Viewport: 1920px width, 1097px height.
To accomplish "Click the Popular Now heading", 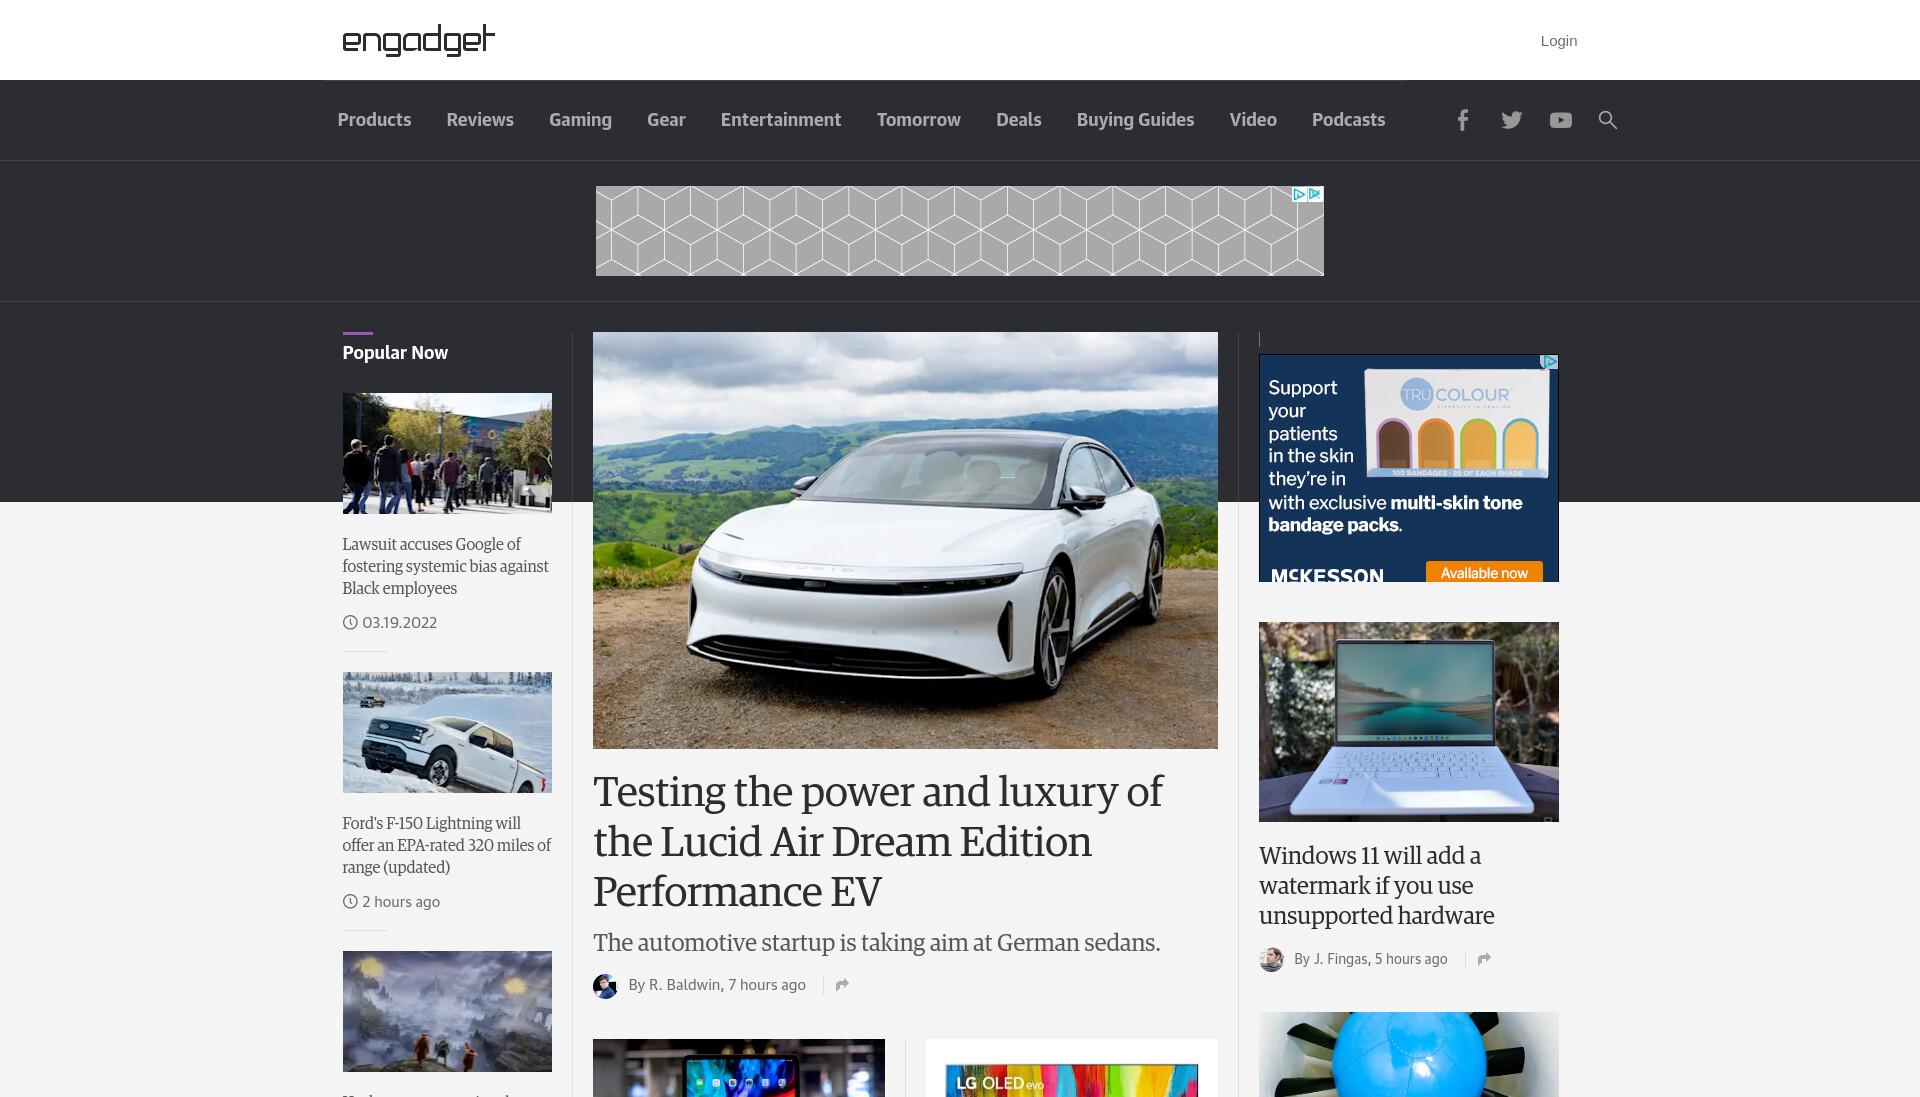I will tap(395, 353).
